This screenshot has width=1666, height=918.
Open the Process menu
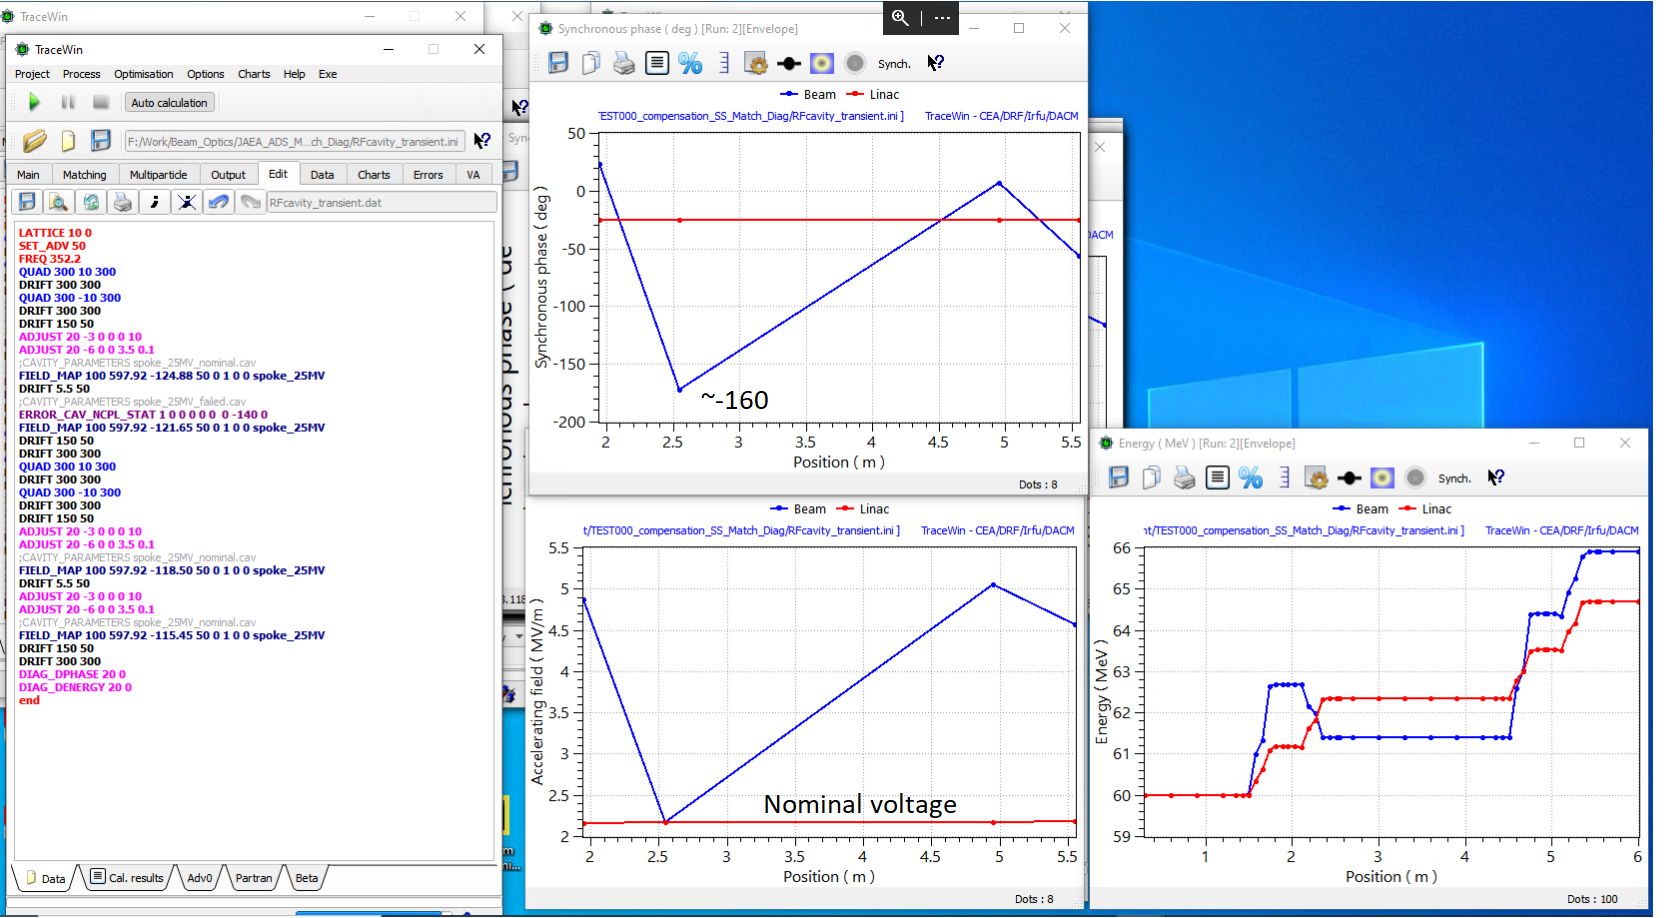[81, 74]
